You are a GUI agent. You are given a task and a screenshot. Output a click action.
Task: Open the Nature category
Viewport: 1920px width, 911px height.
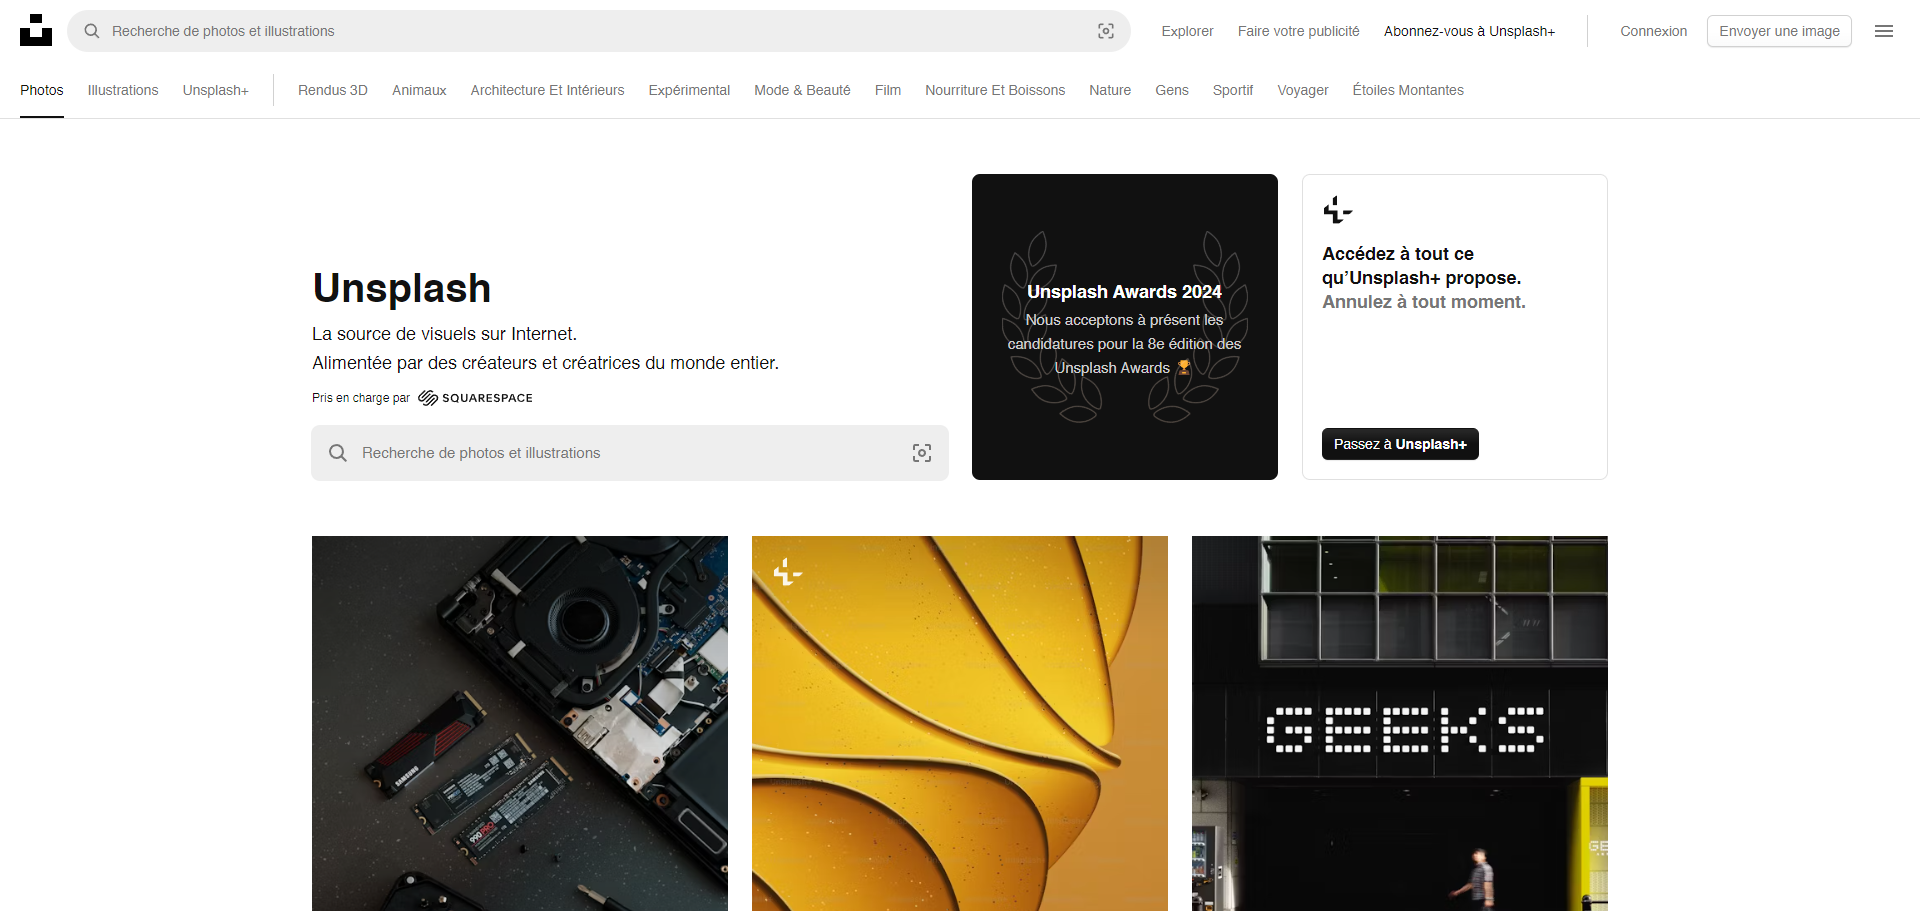click(x=1110, y=90)
